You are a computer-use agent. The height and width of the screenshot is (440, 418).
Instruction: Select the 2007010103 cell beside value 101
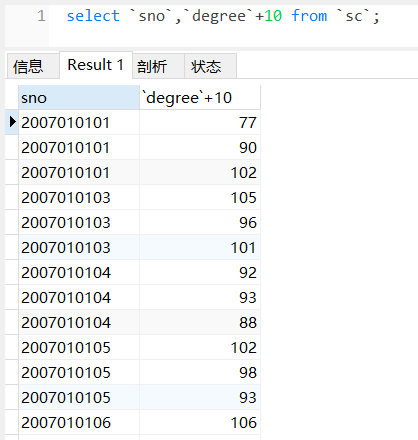click(79, 247)
